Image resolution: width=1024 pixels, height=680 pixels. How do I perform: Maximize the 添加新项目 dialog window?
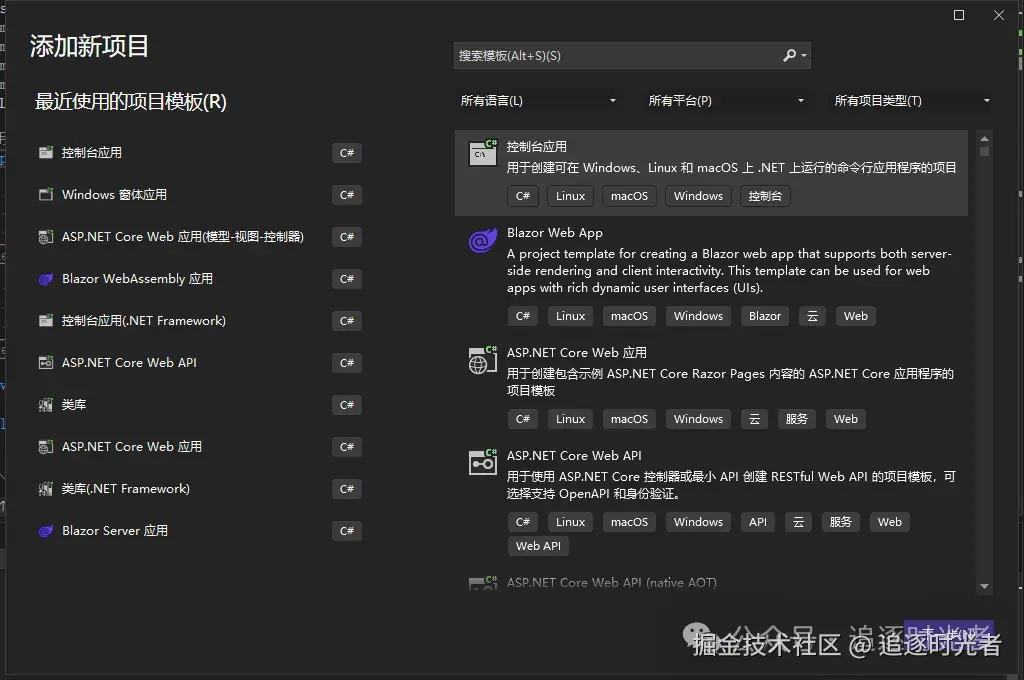(x=959, y=15)
